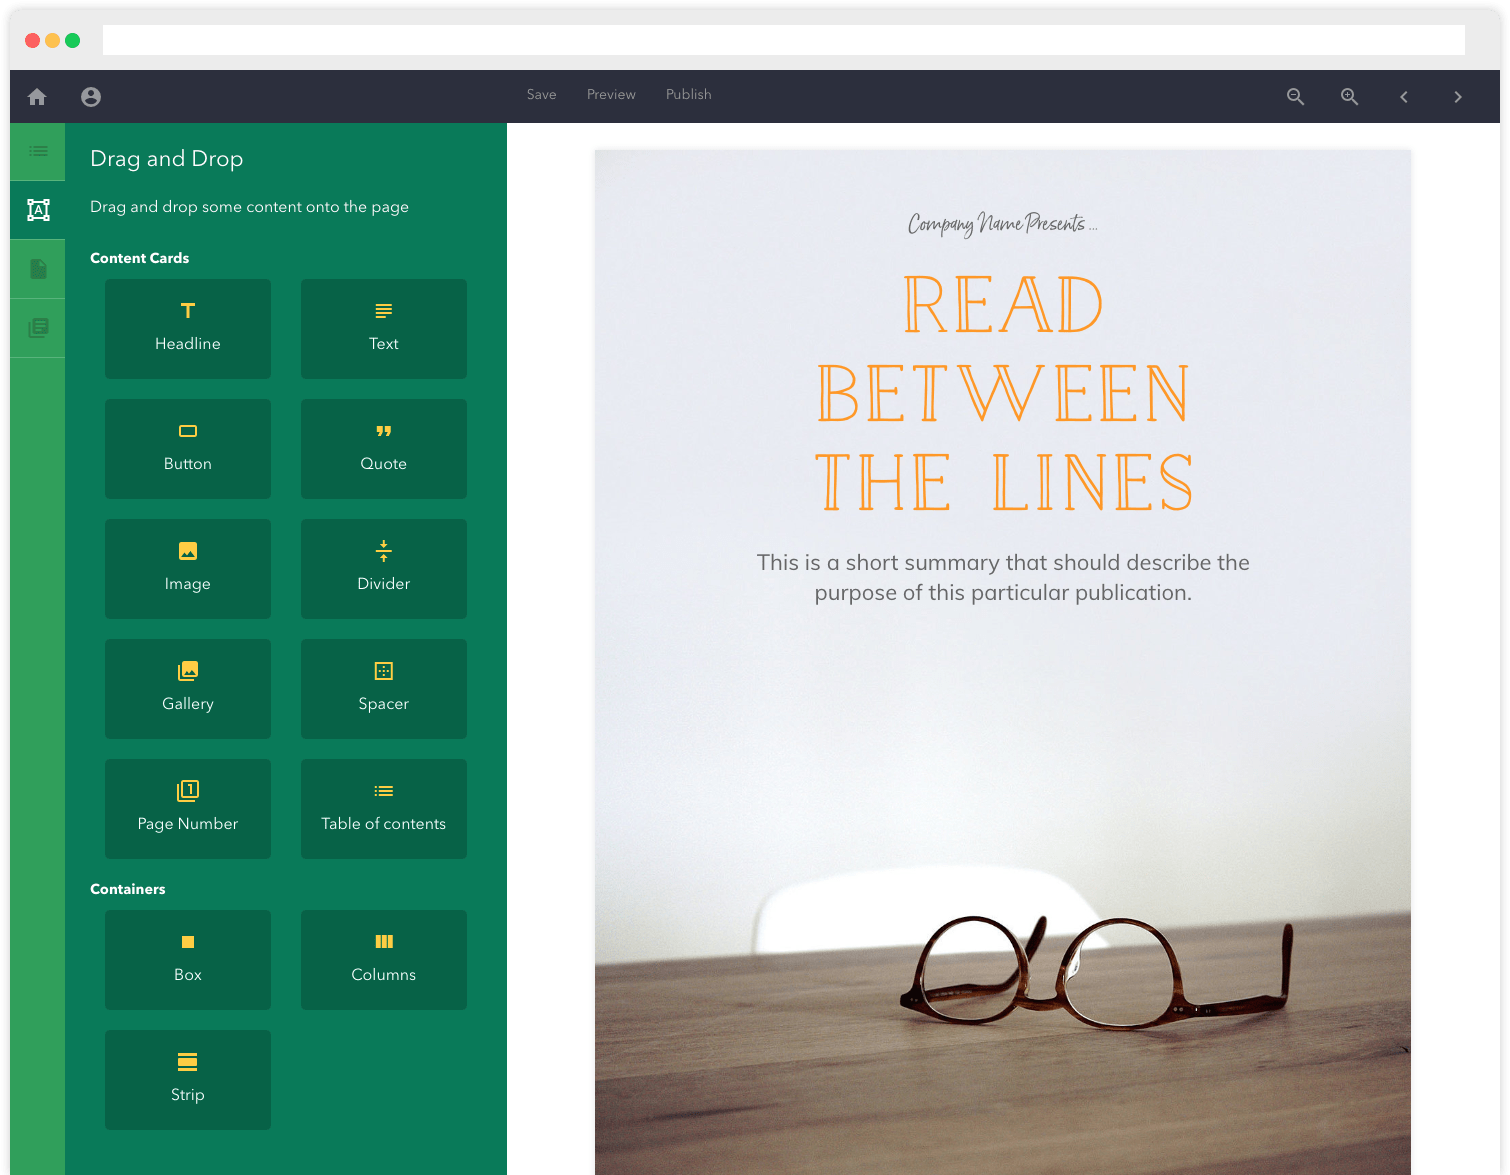This screenshot has height=1175, width=1510.
Task: Click Preview in the top menu
Action: (x=611, y=94)
